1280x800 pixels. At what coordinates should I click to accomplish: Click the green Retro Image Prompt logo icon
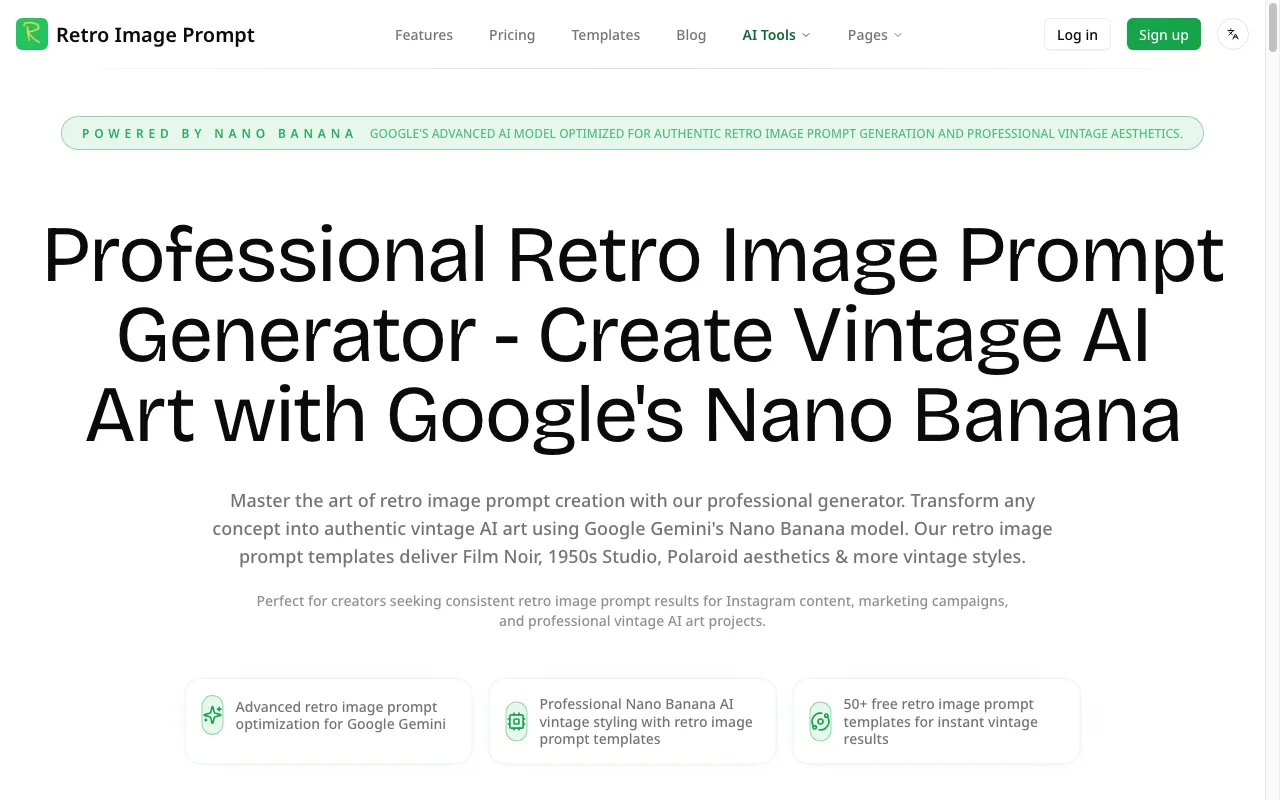pyautogui.click(x=32, y=34)
